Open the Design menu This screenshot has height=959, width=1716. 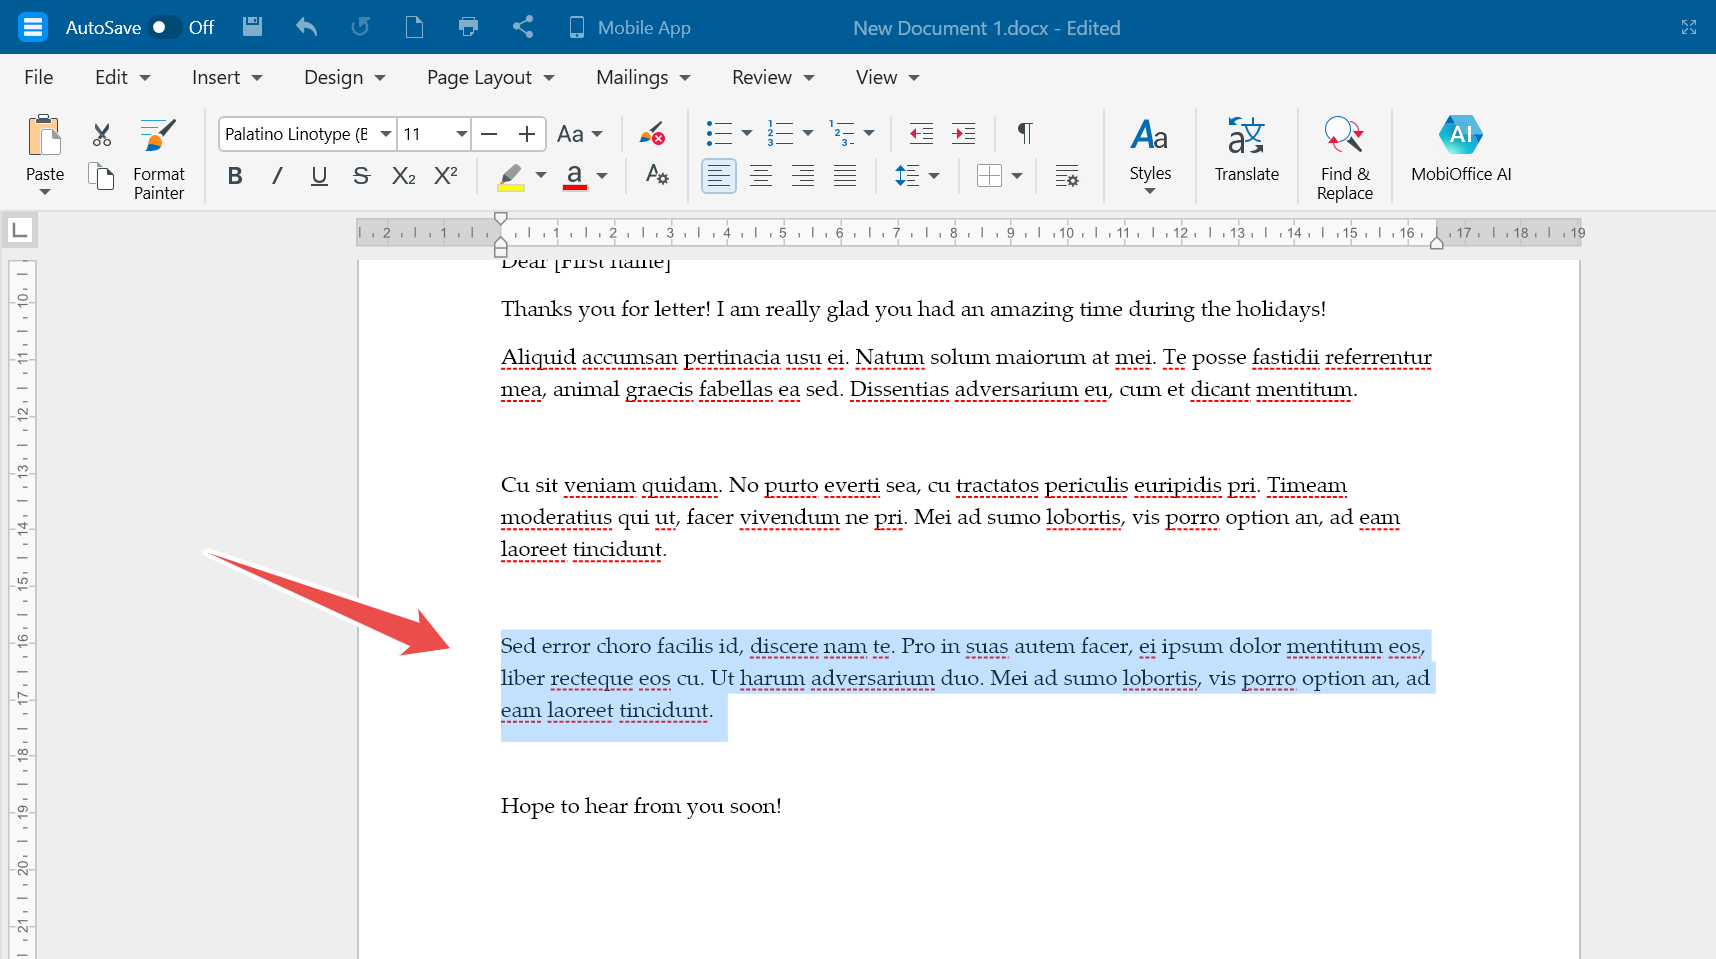tap(344, 77)
